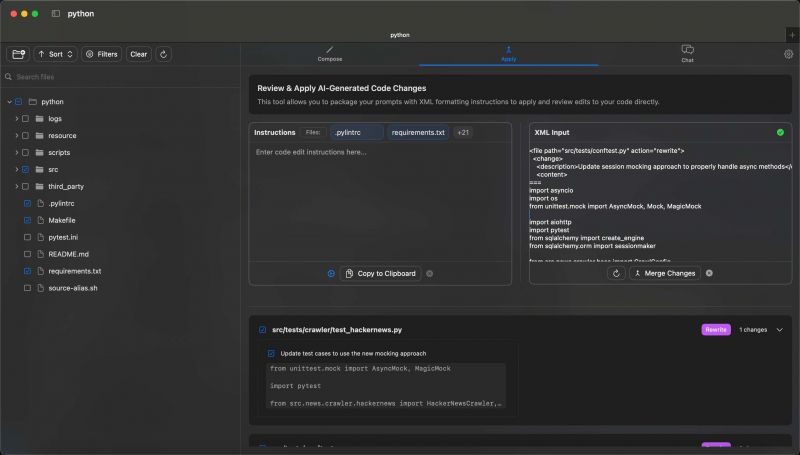Click the Search files field
Image resolution: width=800 pixels, height=455 pixels.
(120, 77)
